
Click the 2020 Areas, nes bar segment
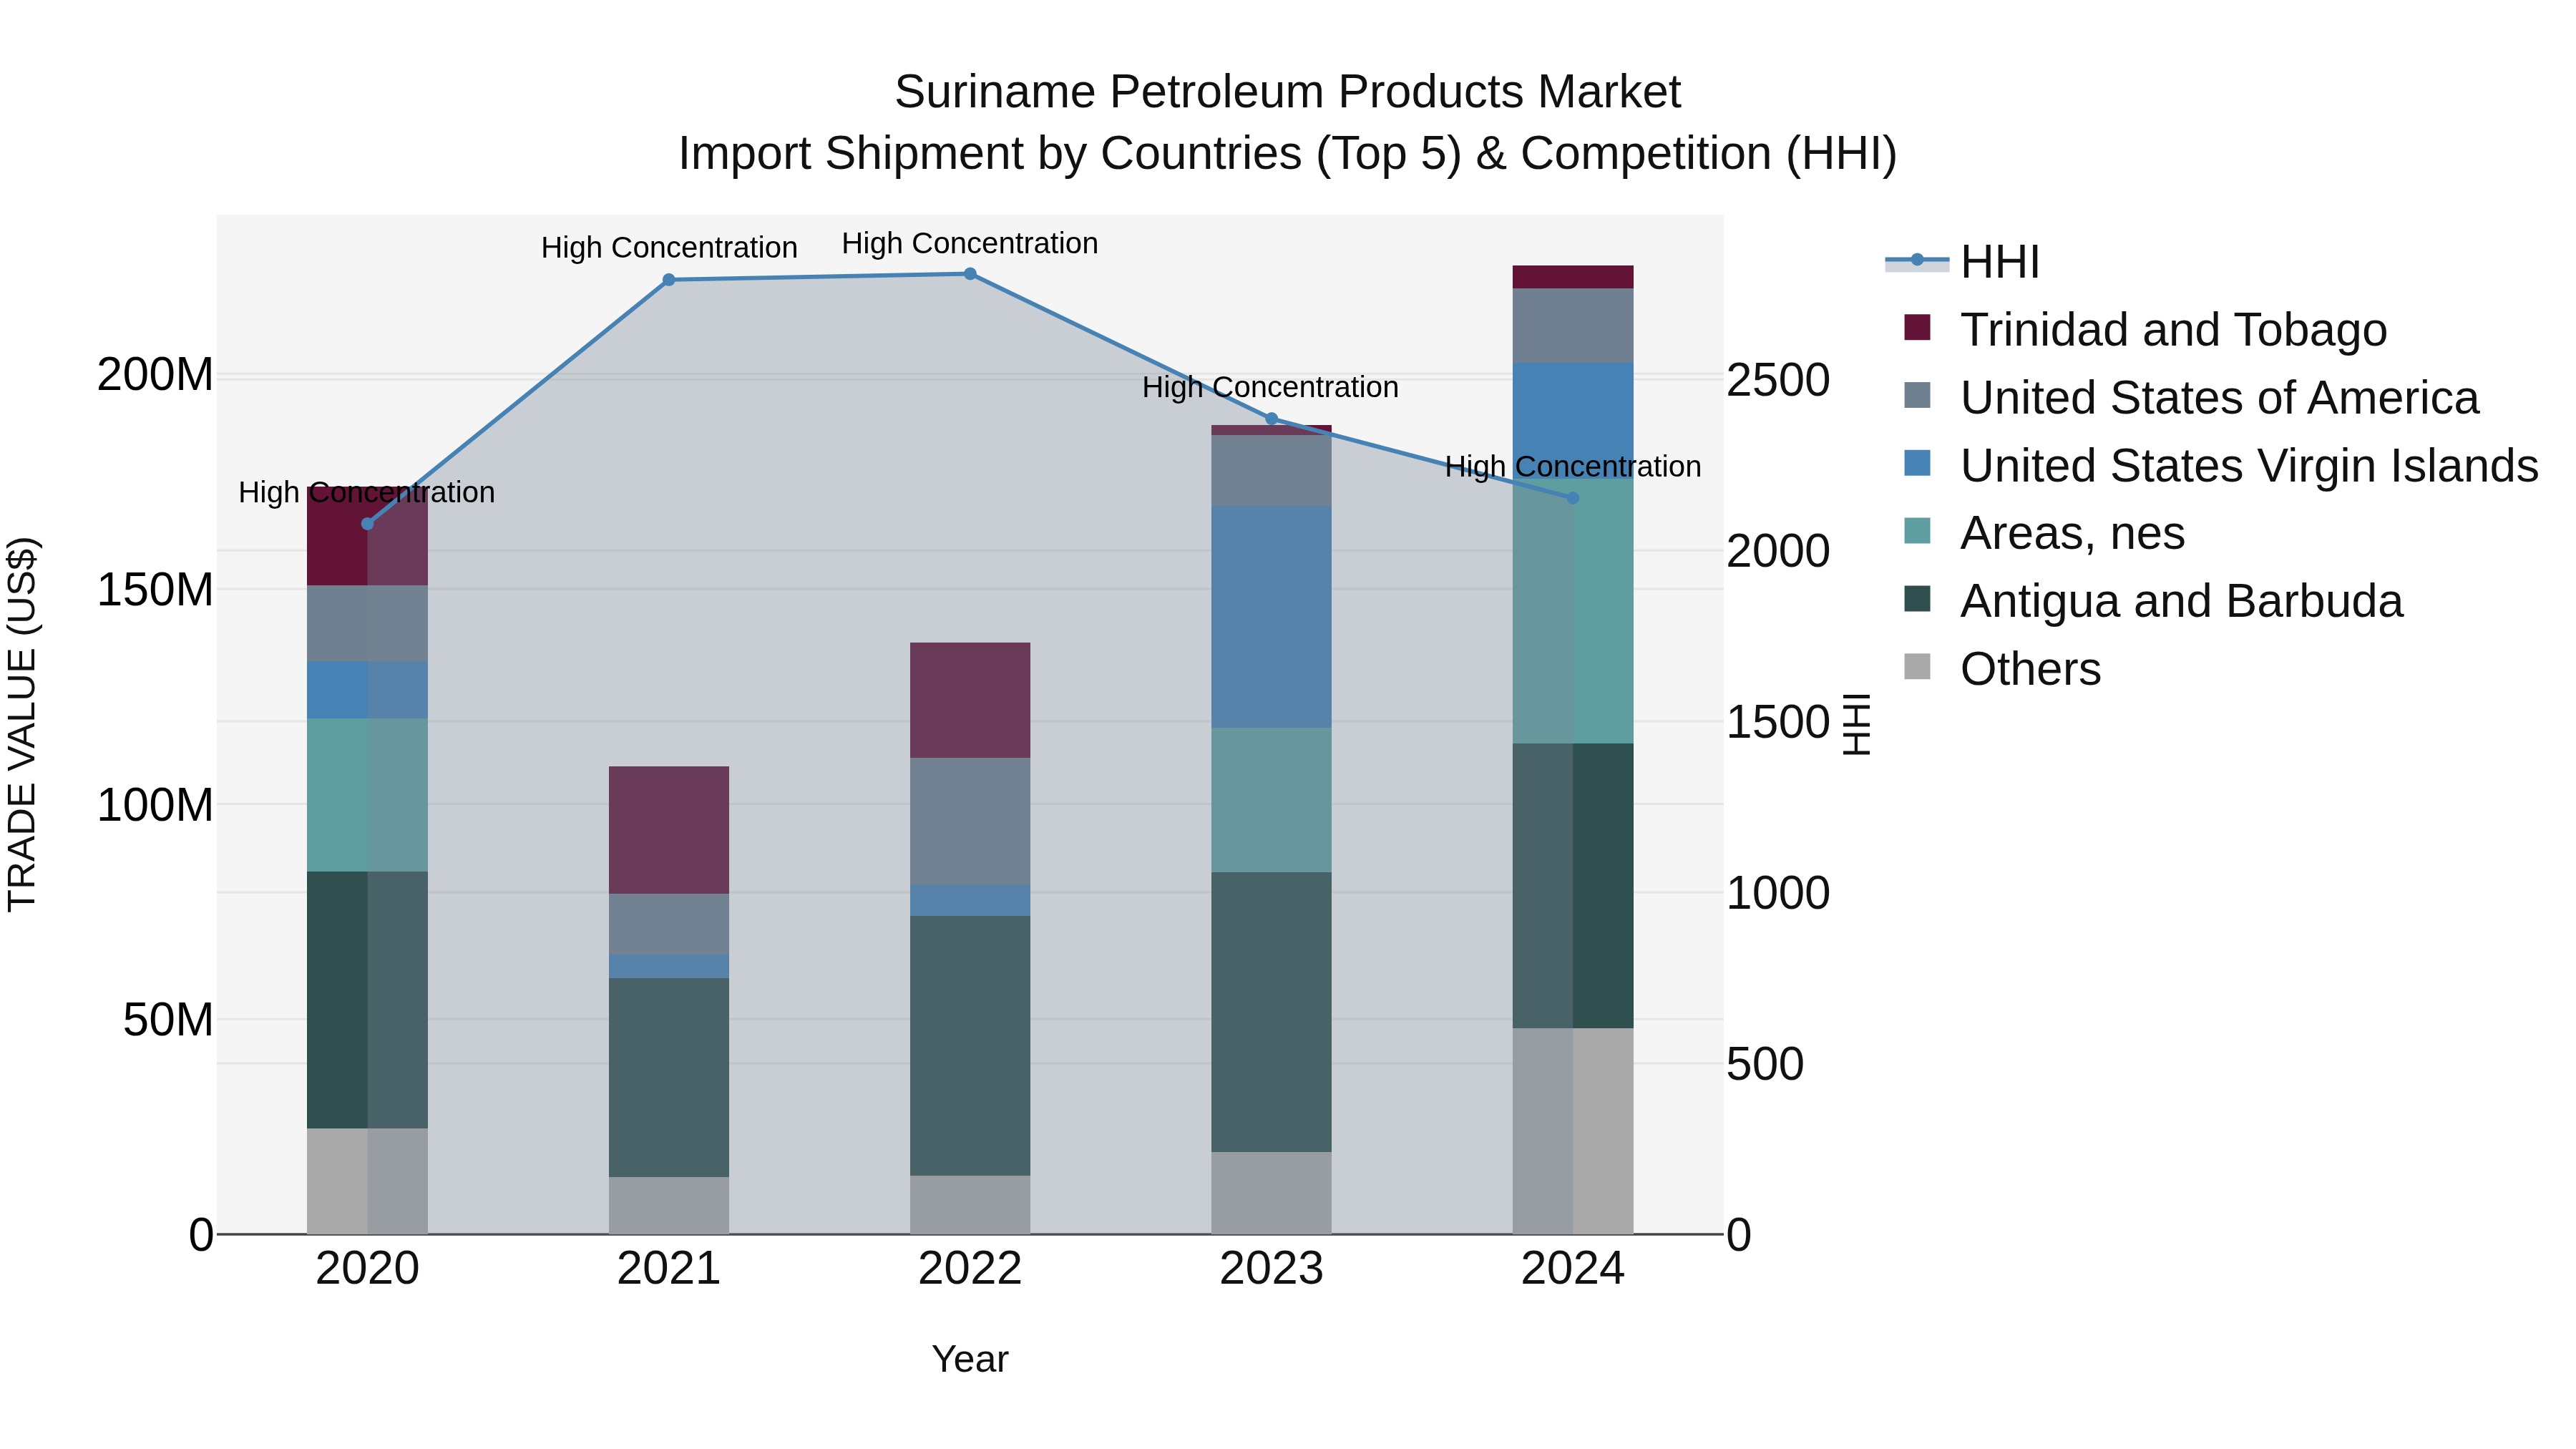click(x=367, y=795)
